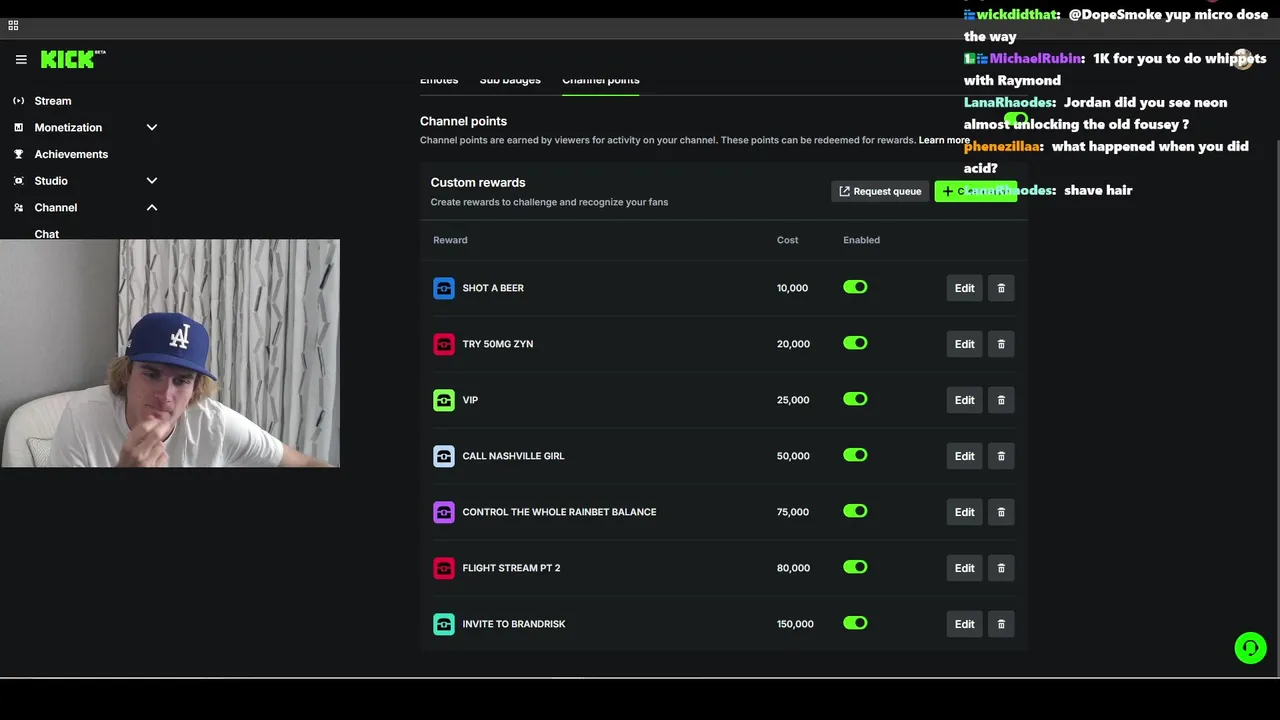The height and width of the screenshot is (720, 1280).
Task: Delete the FLIGHT STREAM PT 2 reward
Action: 1001,568
